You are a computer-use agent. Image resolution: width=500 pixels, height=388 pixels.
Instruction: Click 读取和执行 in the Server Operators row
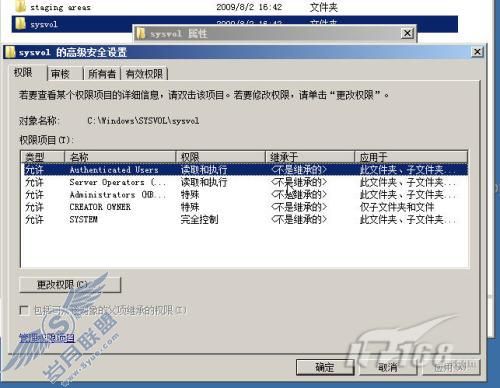tap(204, 182)
